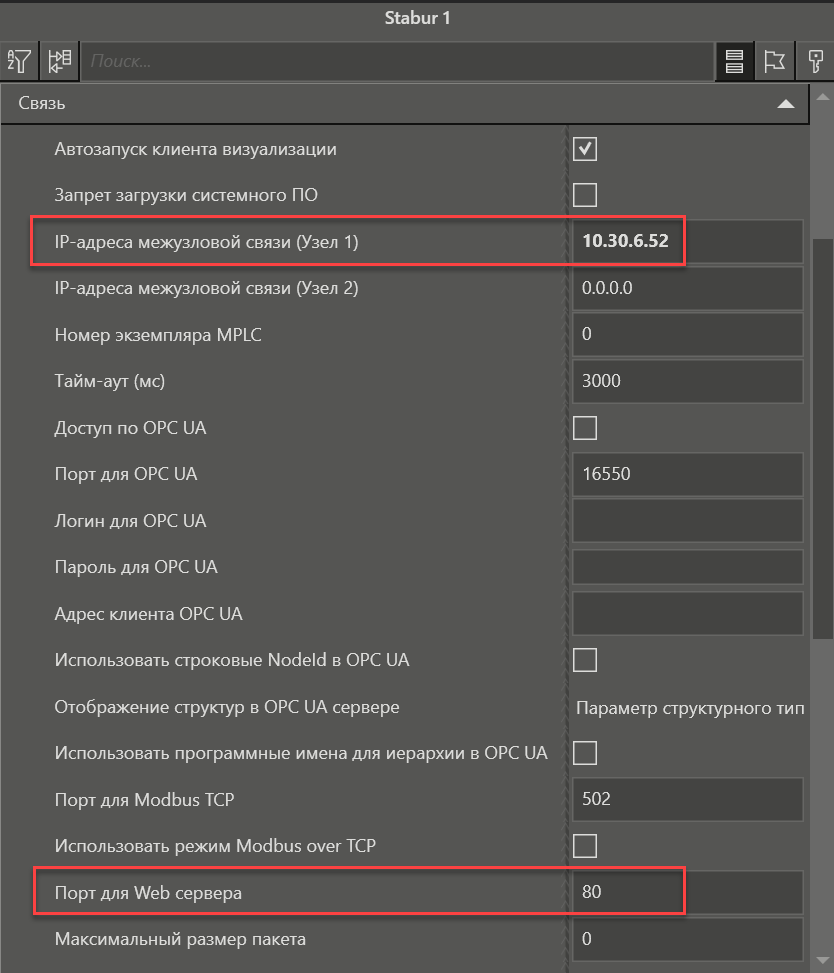Enable Запрет загрузки системного ПО
The image size is (834, 973).
585,195
